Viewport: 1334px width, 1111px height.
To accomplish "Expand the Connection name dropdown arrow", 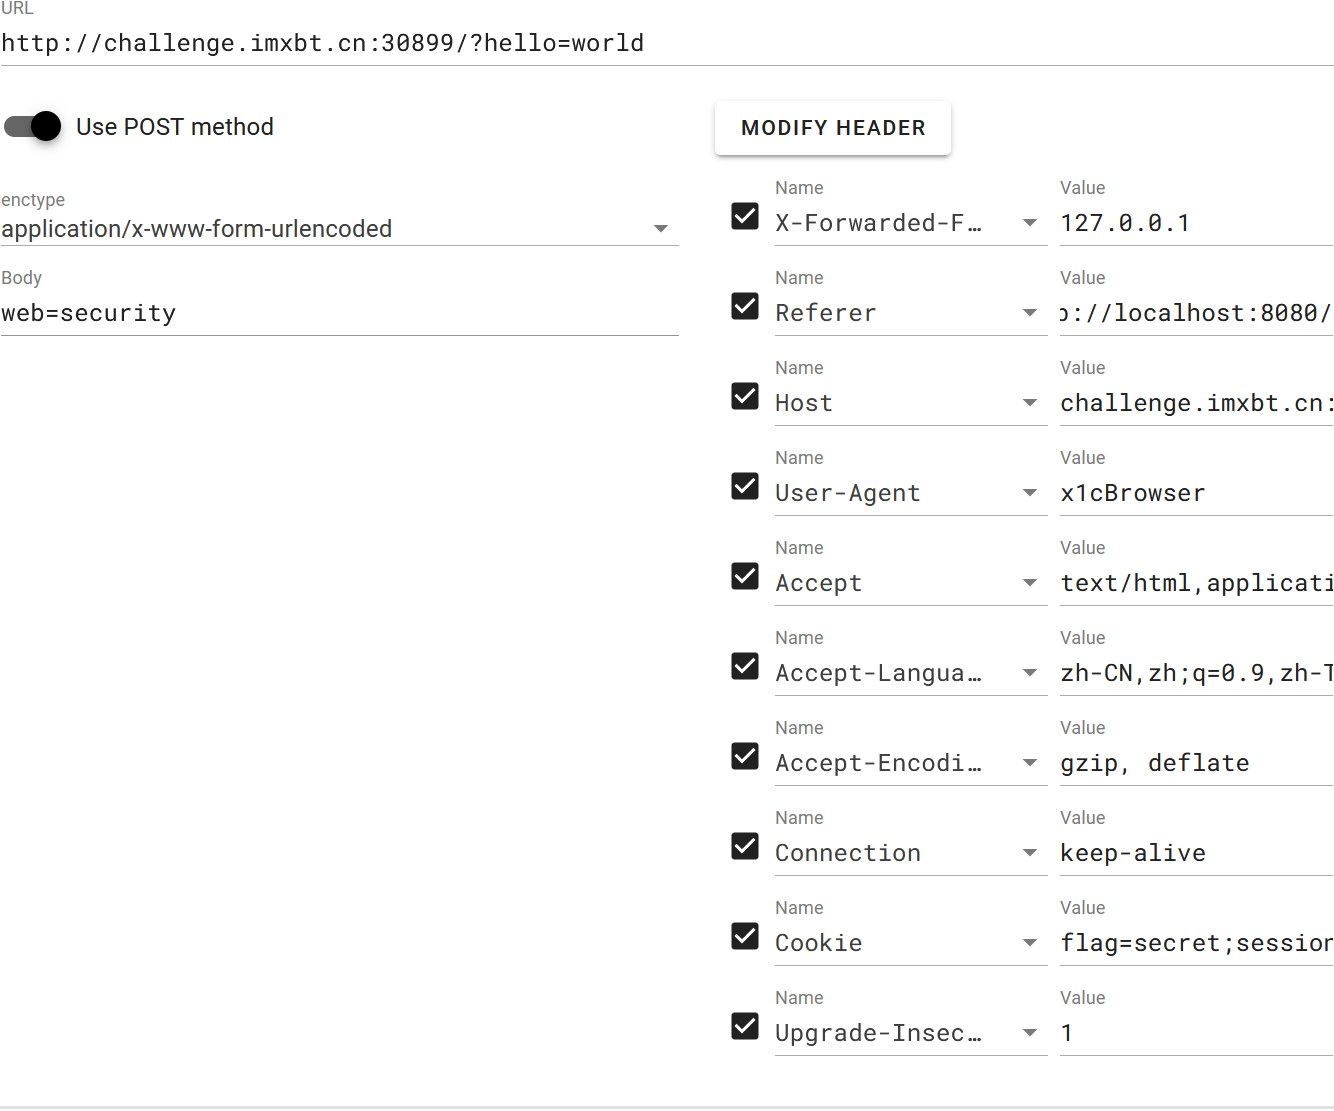I will click(1030, 853).
